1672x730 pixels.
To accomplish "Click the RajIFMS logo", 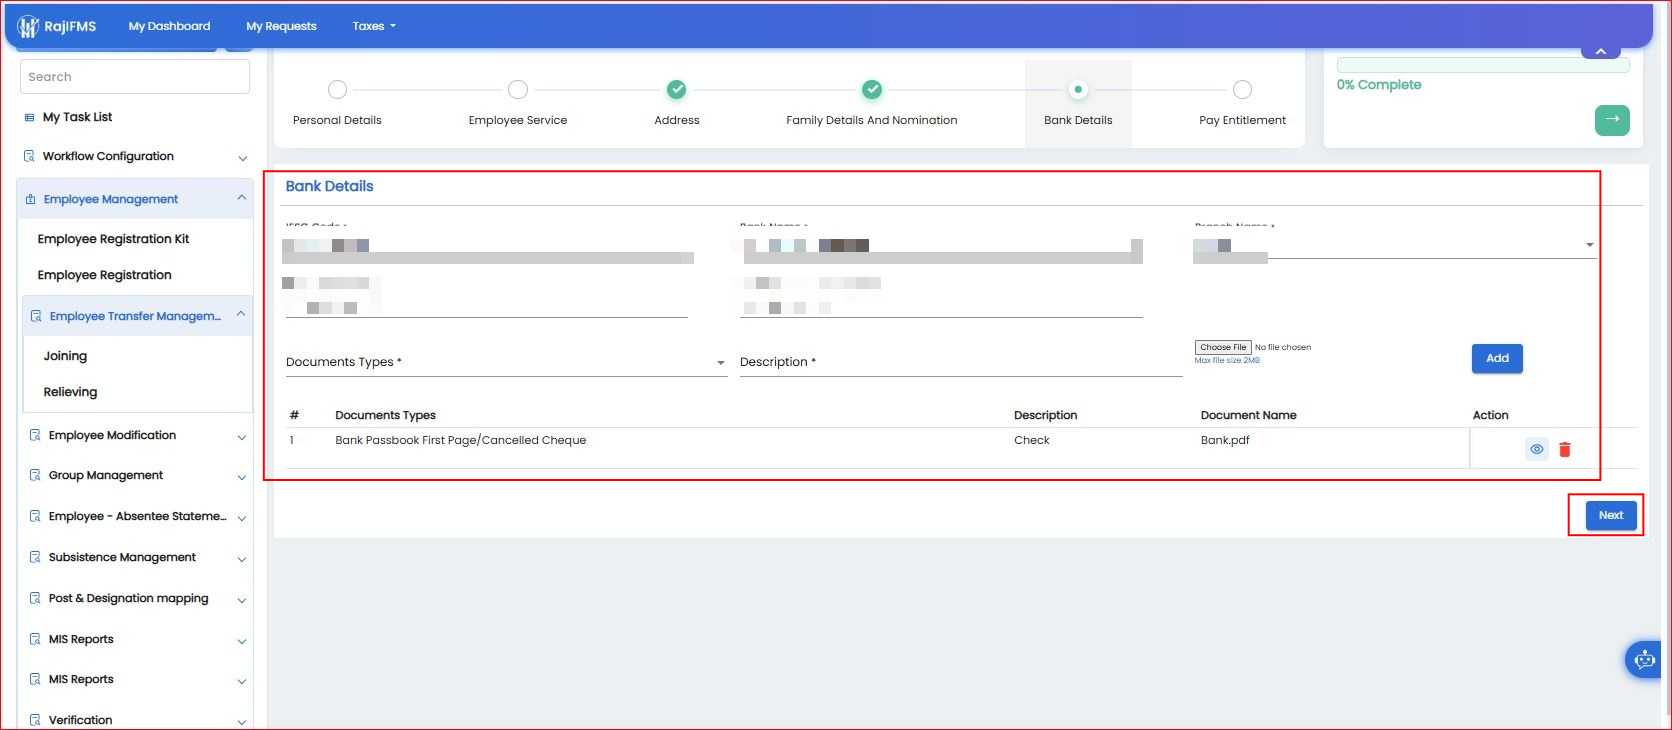I will click(57, 26).
